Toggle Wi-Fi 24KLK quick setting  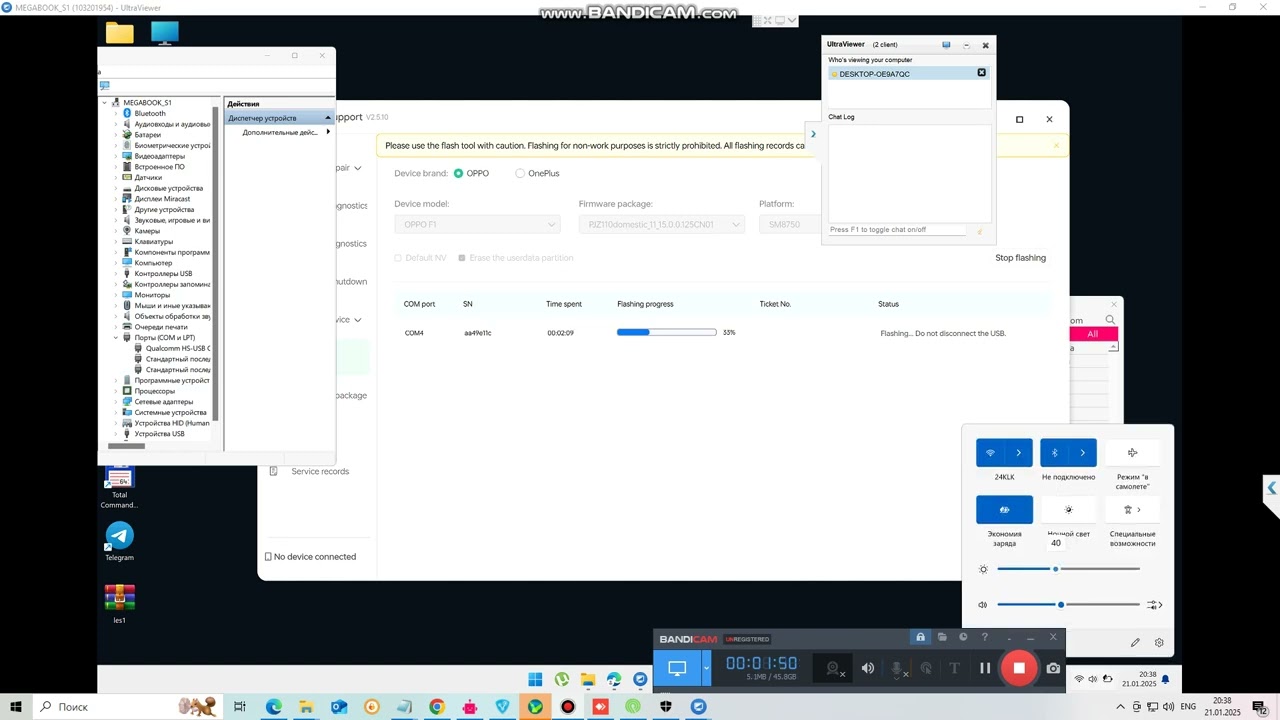[x=990, y=453]
